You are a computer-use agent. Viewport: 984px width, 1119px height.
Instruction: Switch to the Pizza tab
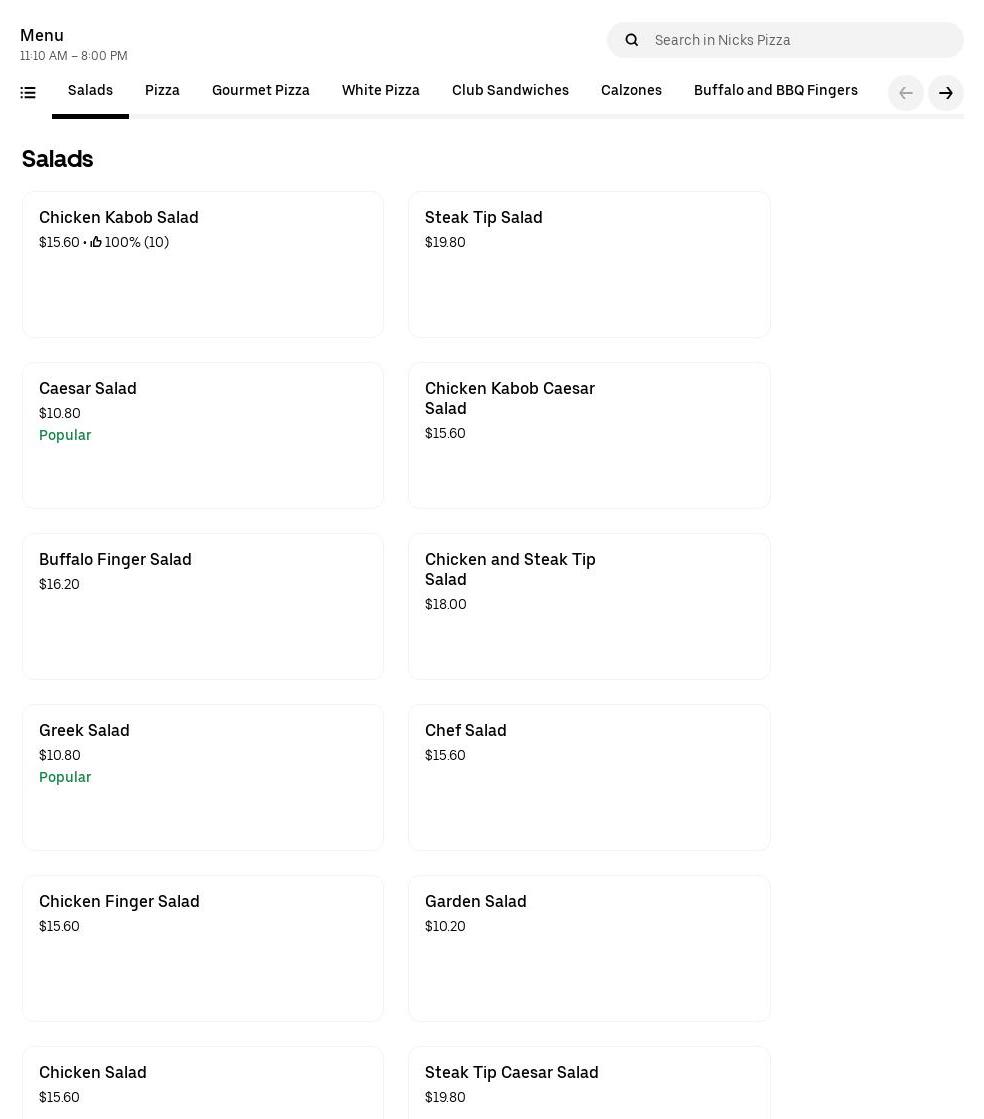pyautogui.click(x=162, y=91)
